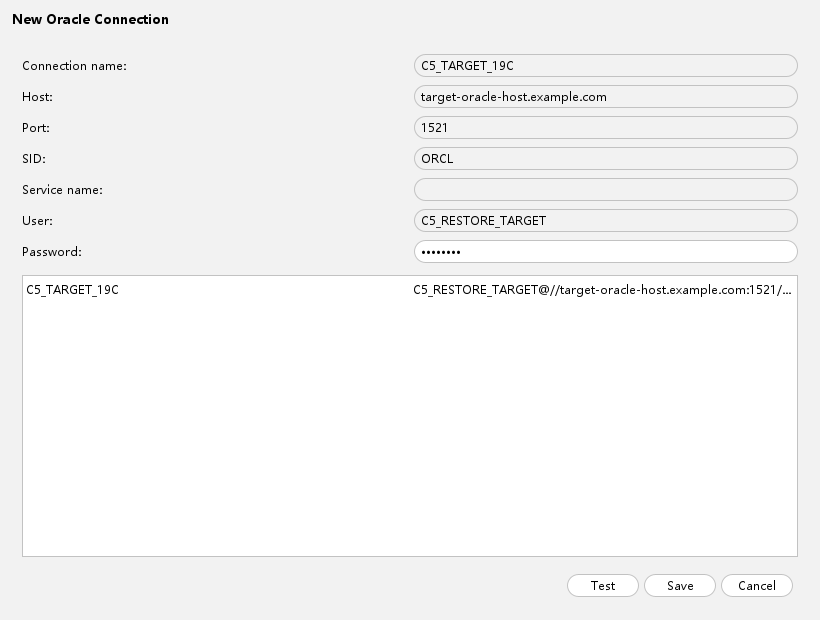The image size is (820, 620).
Task: Click the 'Password:' label
Action: 52,252
